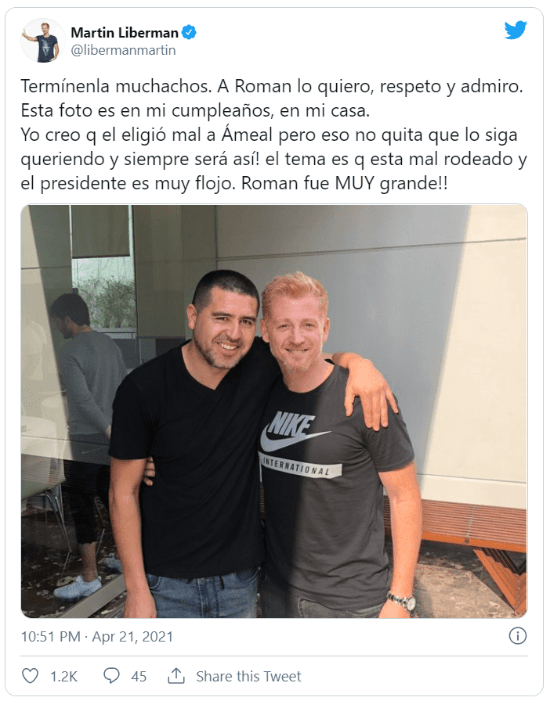The height and width of the screenshot is (701, 550).
Task: Click the 1.2K likes count
Action: [x=63, y=676]
